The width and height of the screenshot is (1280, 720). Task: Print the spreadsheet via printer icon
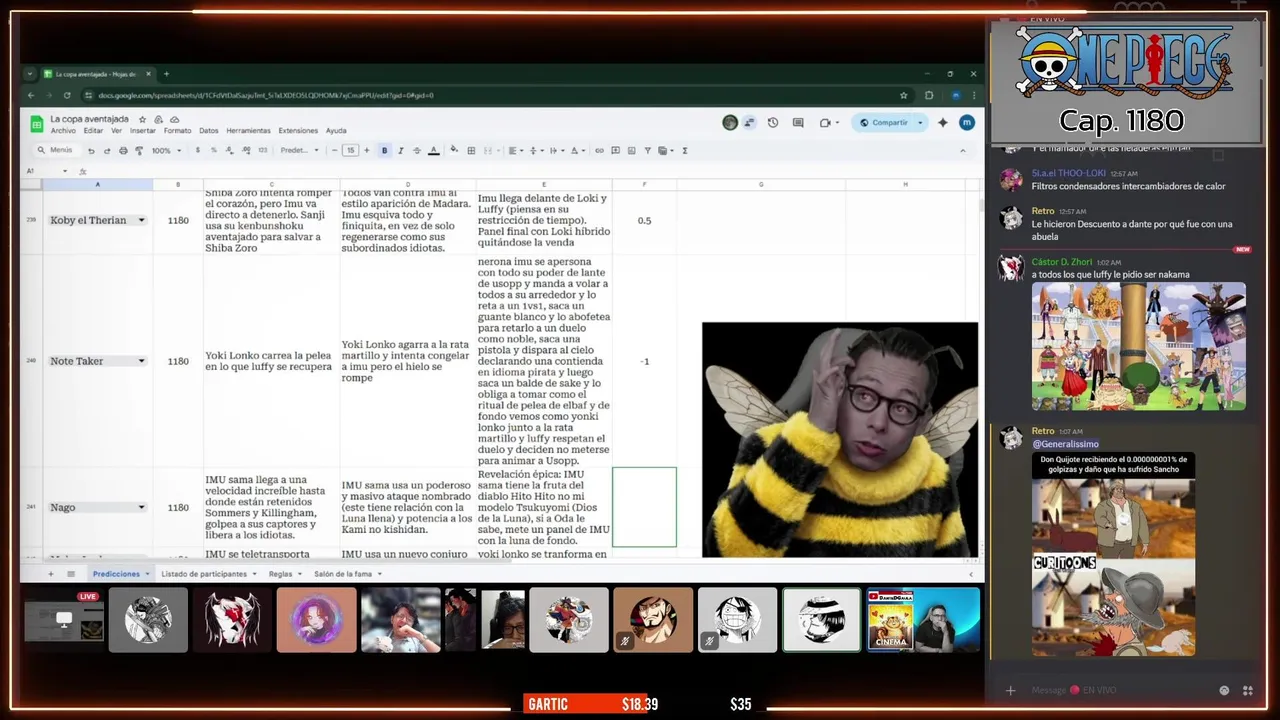click(x=123, y=150)
